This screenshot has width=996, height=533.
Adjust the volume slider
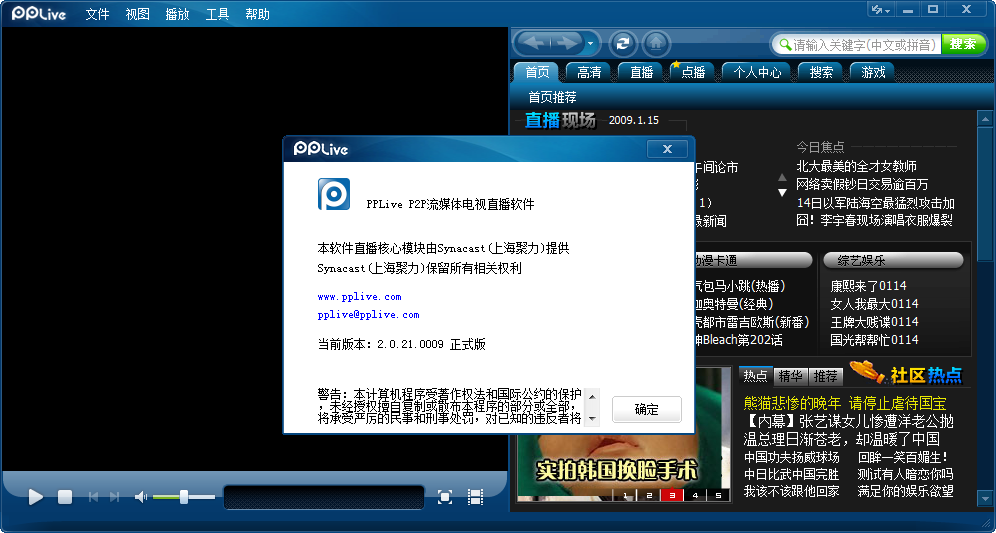pyautogui.click(x=184, y=497)
